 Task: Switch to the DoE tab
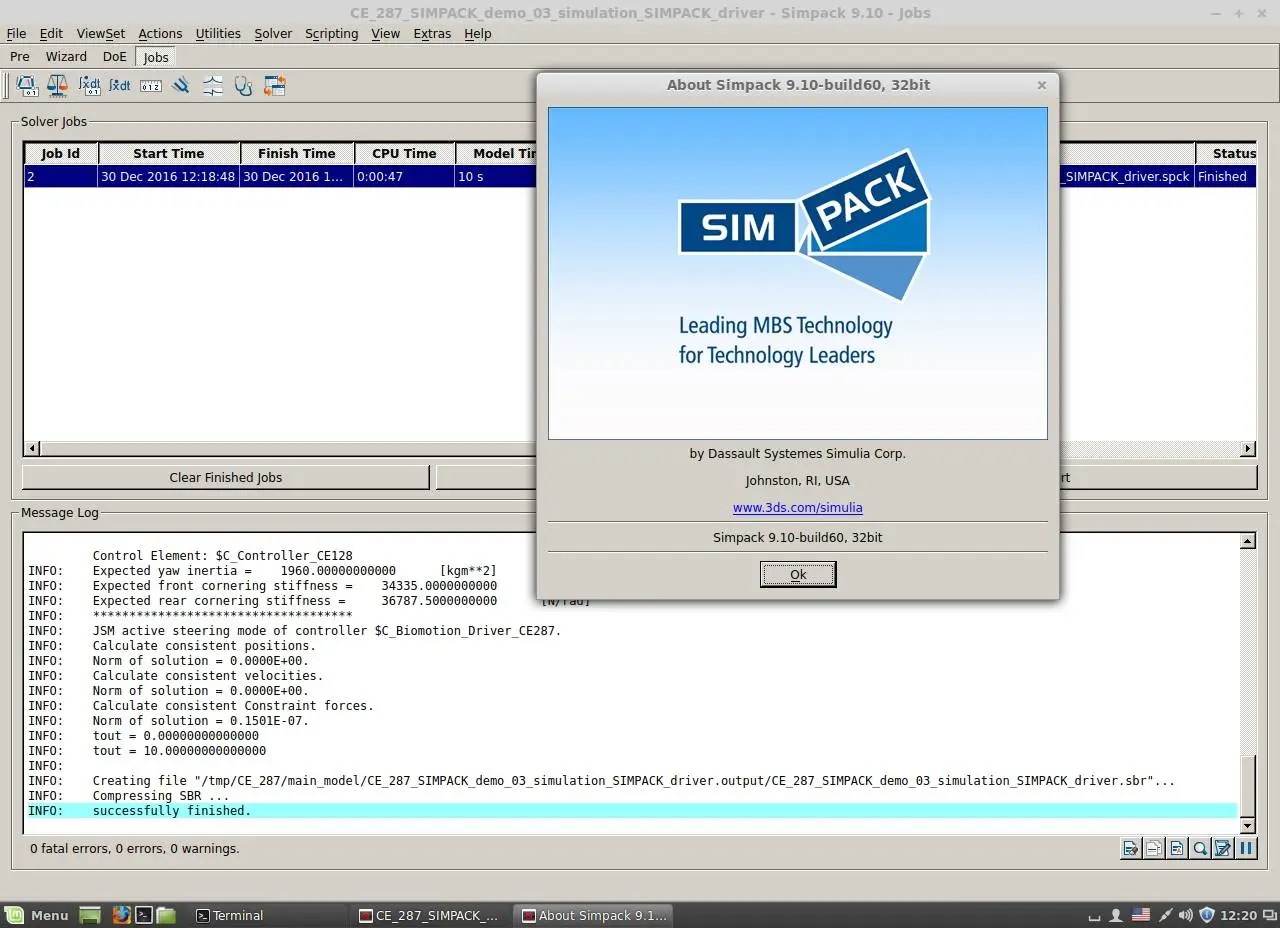point(115,57)
